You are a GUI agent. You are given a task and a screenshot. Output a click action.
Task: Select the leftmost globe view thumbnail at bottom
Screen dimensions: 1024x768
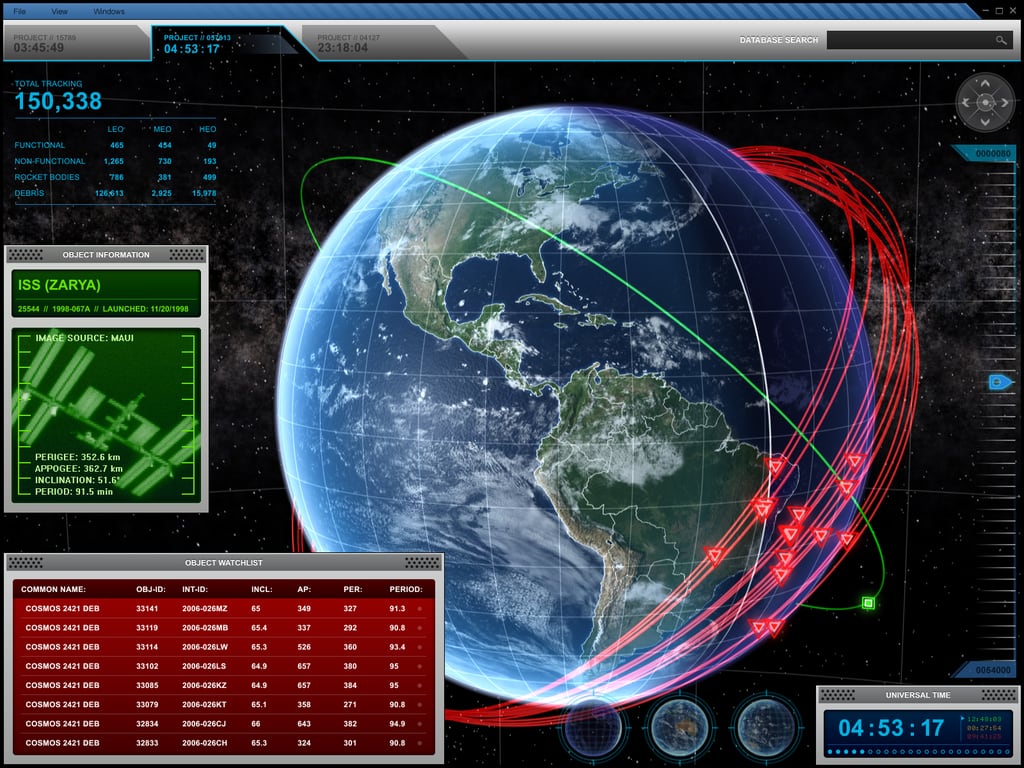(591, 731)
